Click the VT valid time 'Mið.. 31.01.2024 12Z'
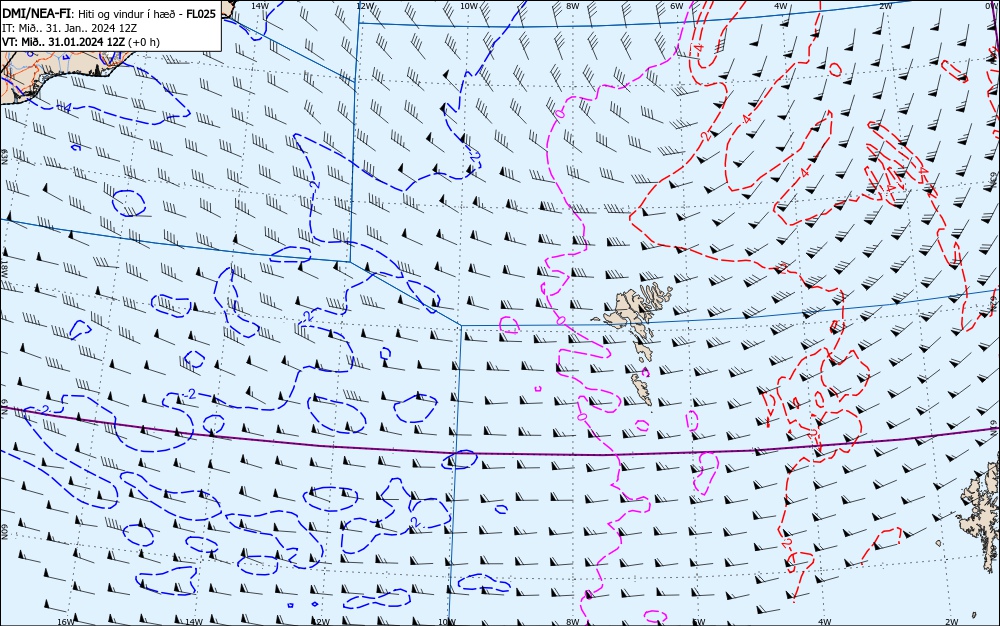Image resolution: width=1000 pixels, height=626 pixels. click(x=64, y=42)
